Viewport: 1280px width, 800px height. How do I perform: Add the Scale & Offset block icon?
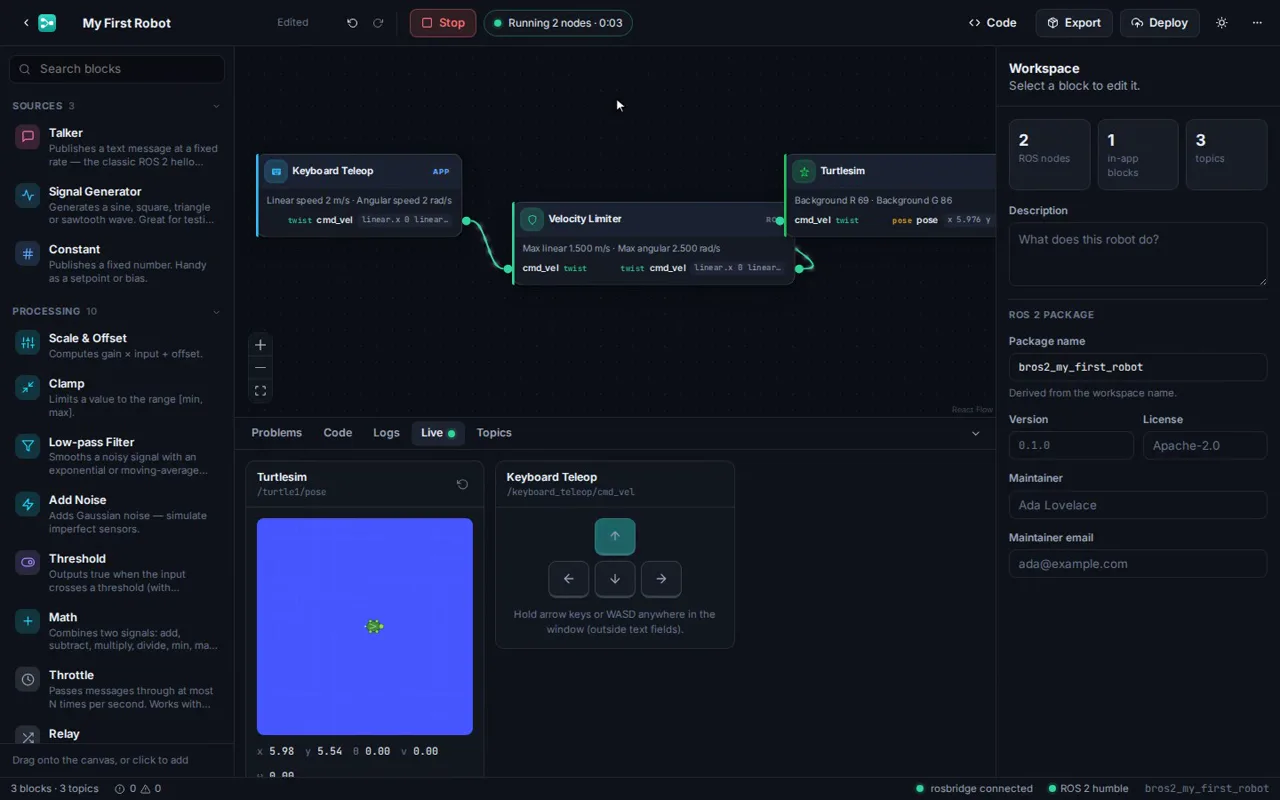[x=28, y=342]
